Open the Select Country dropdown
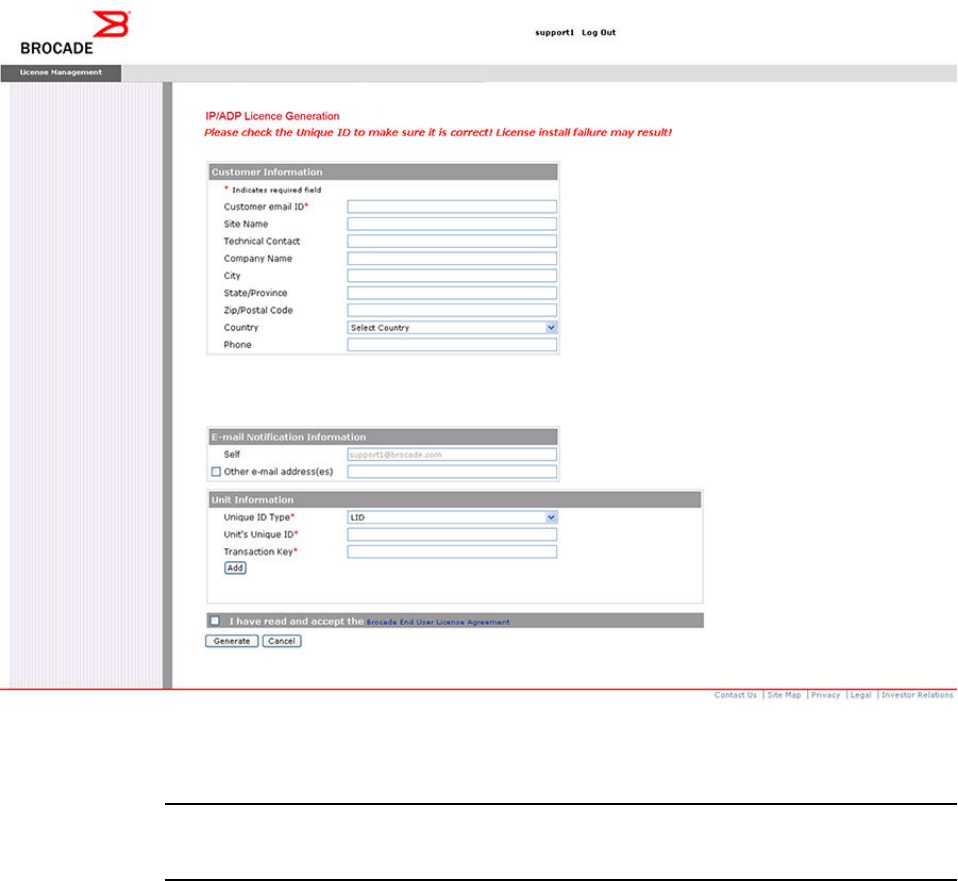 click(452, 327)
